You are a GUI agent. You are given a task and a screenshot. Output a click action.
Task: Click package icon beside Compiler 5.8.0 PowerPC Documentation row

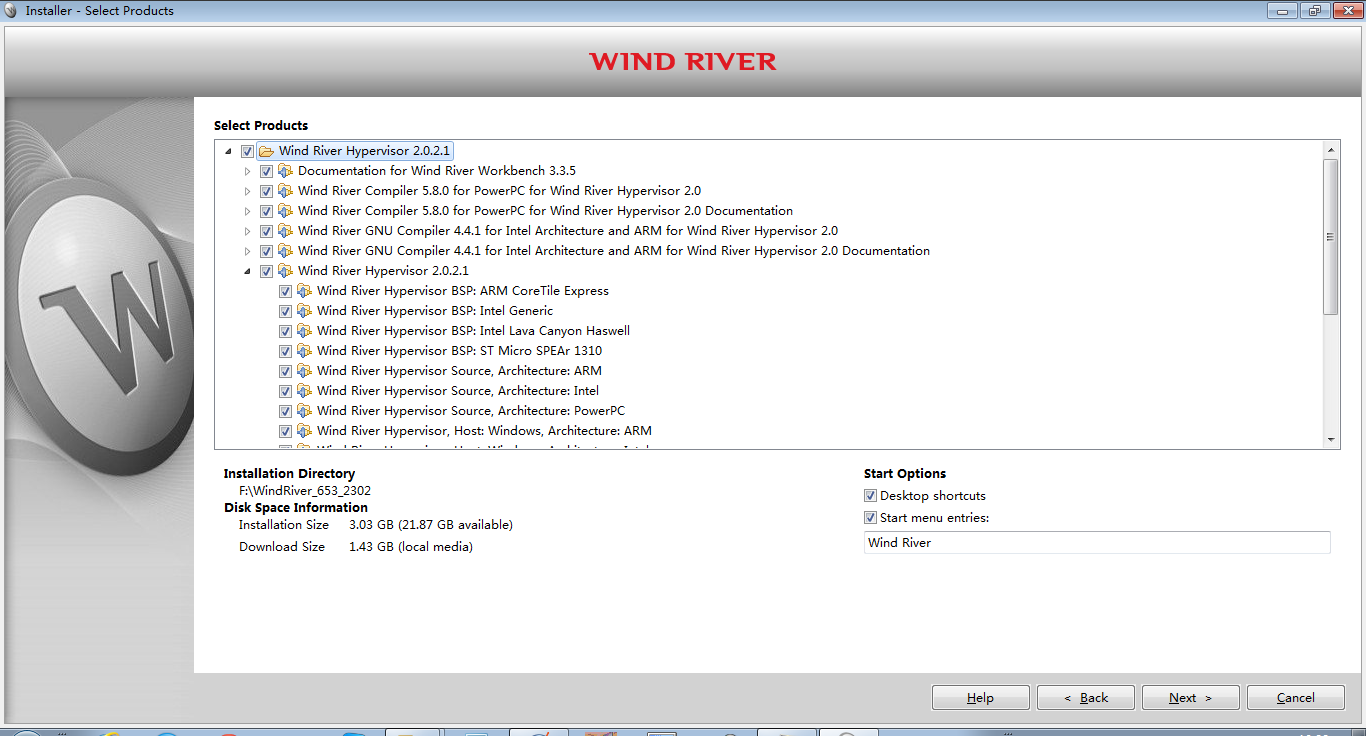[285, 211]
